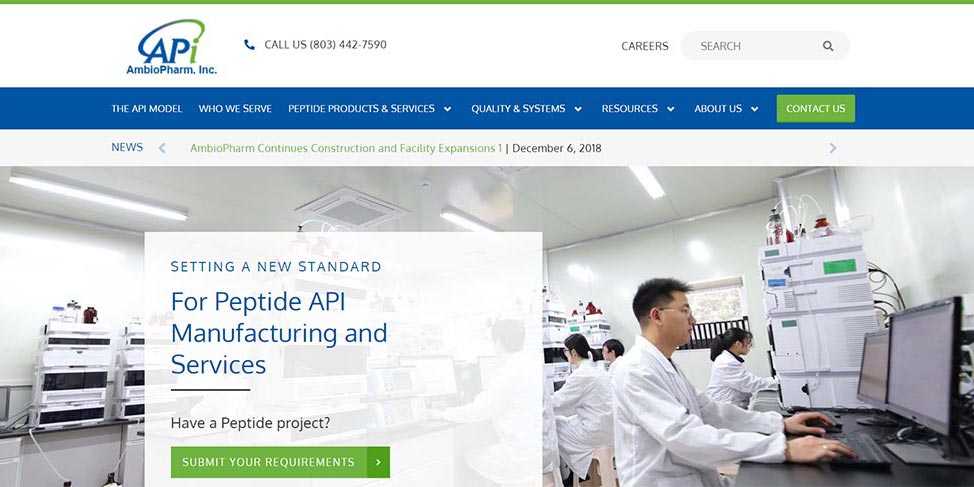Viewport: 974px width, 487px height.
Task: Click the AmbioPharm API logo
Action: tap(171, 47)
